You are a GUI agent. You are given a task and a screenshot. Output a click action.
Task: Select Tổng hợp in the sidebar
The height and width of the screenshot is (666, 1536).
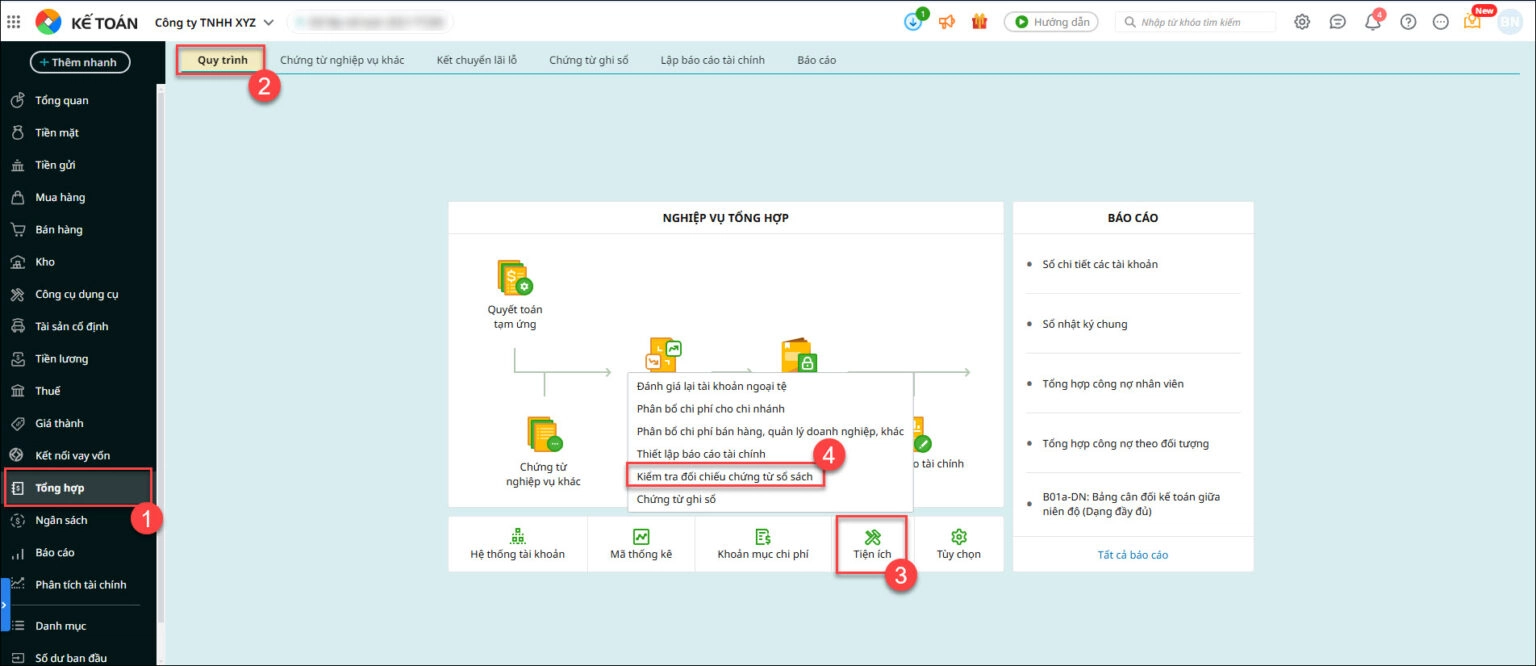click(61, 488)
